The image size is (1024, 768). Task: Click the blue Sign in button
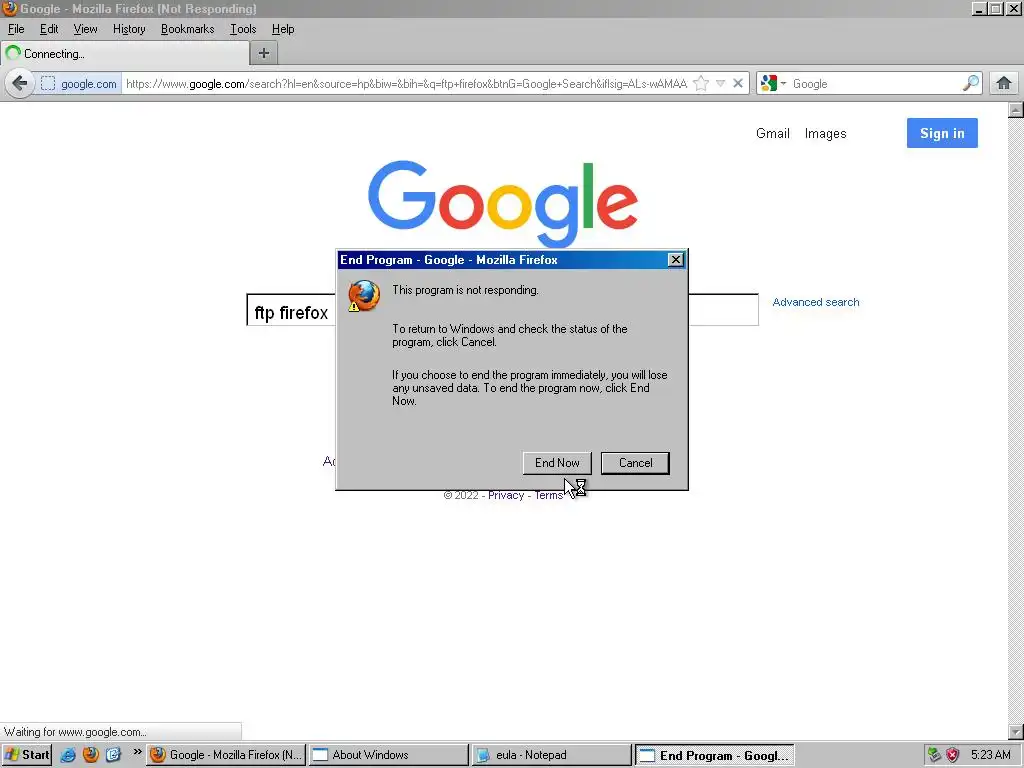pyautogui.click(x=942, y=133)
